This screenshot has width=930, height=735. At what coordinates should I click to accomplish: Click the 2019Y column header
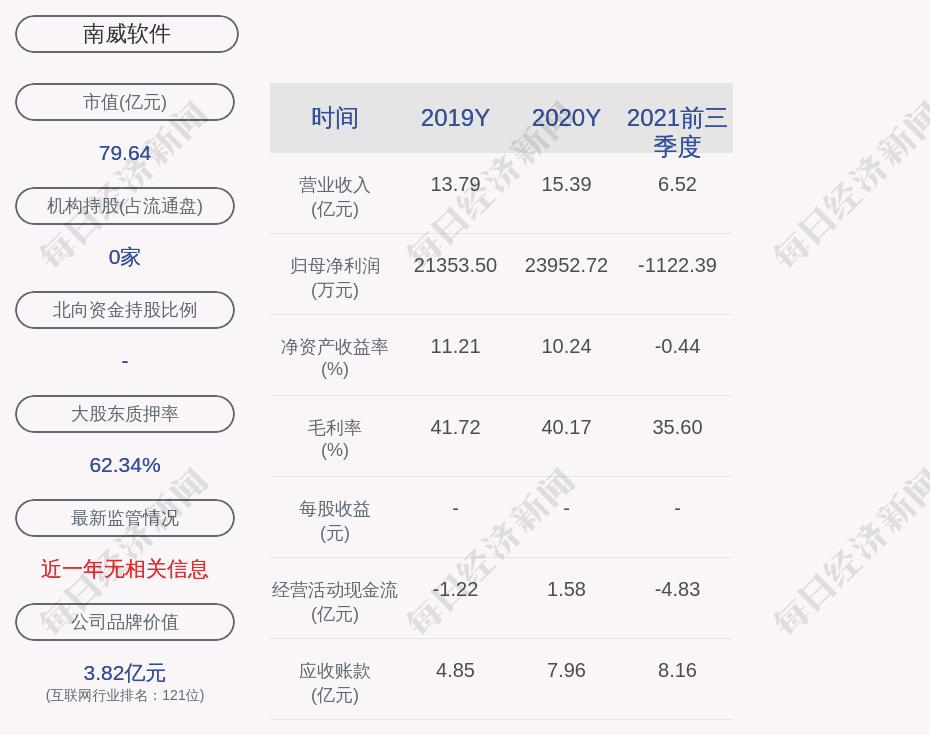tap(455, 117)
